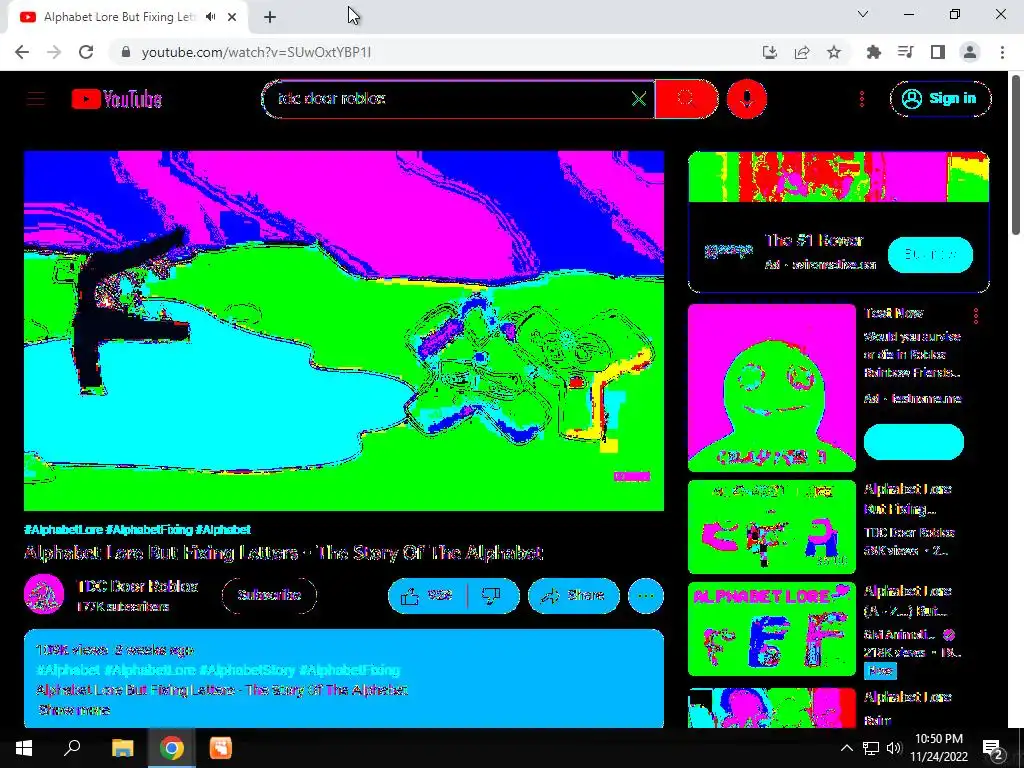This screenshot has height=768, width=1024.
Task: Open ALPHABET LORE (A-Z) recommended thumbnail
Action: (771, 629)
